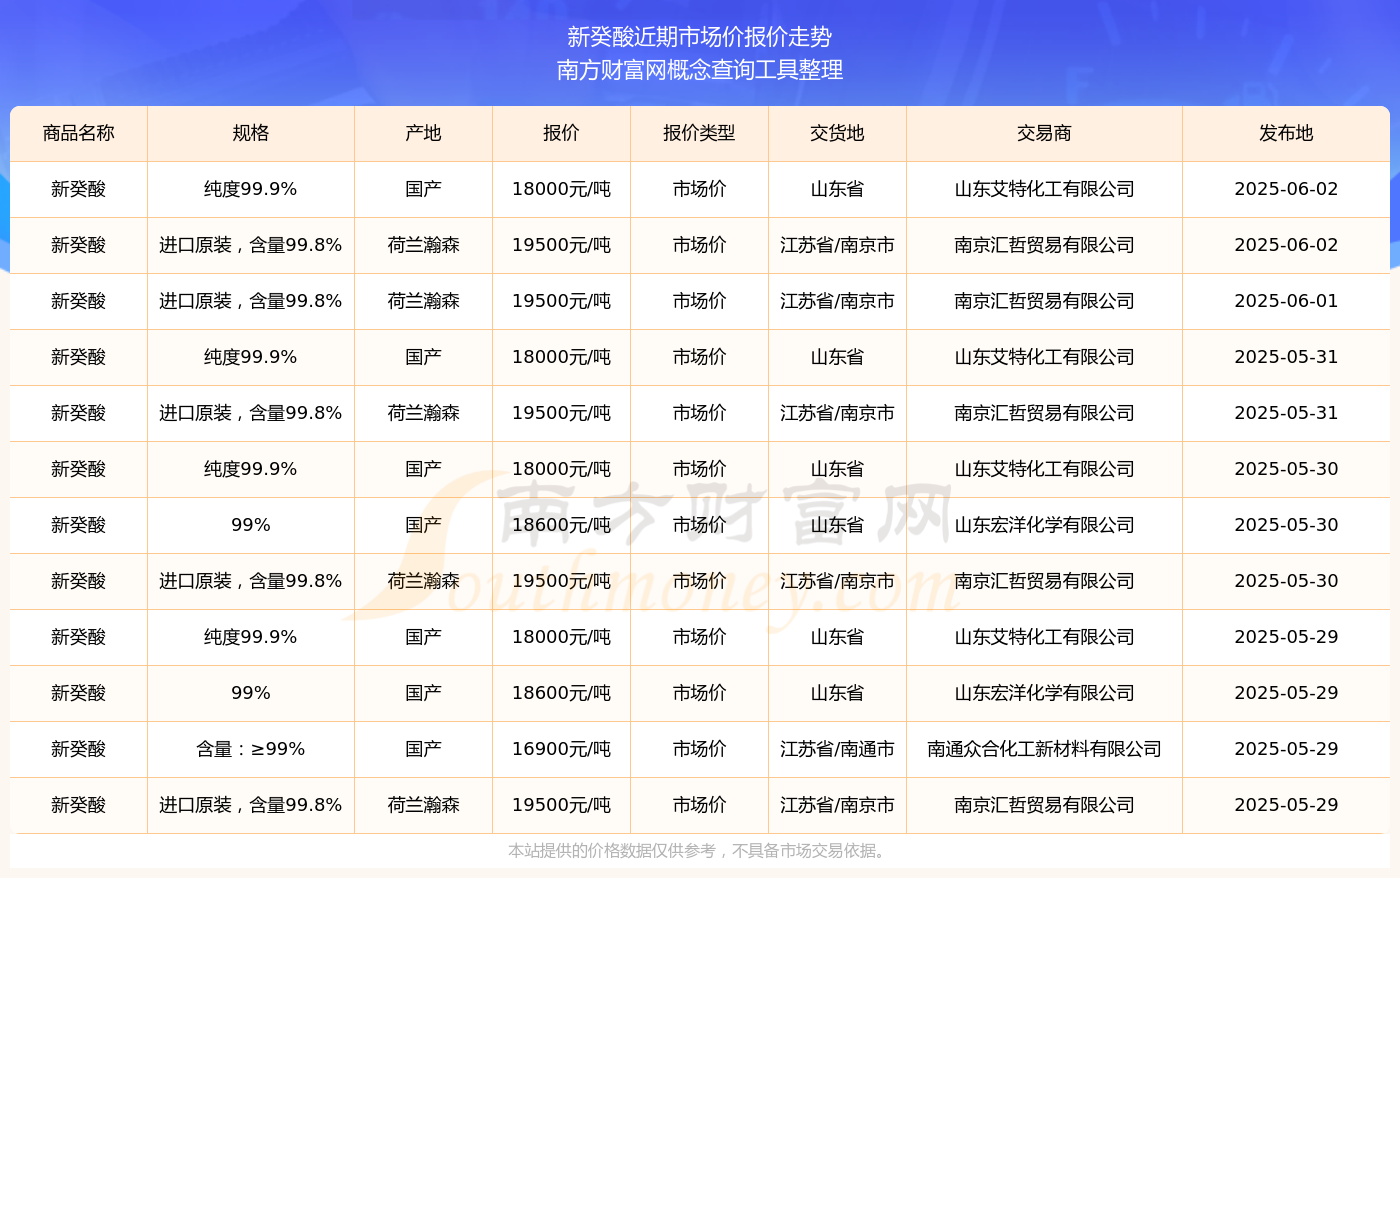
Task: Click 进口原装，含量99.8% in the 2025-06-02 row
Action: (251, 246)
